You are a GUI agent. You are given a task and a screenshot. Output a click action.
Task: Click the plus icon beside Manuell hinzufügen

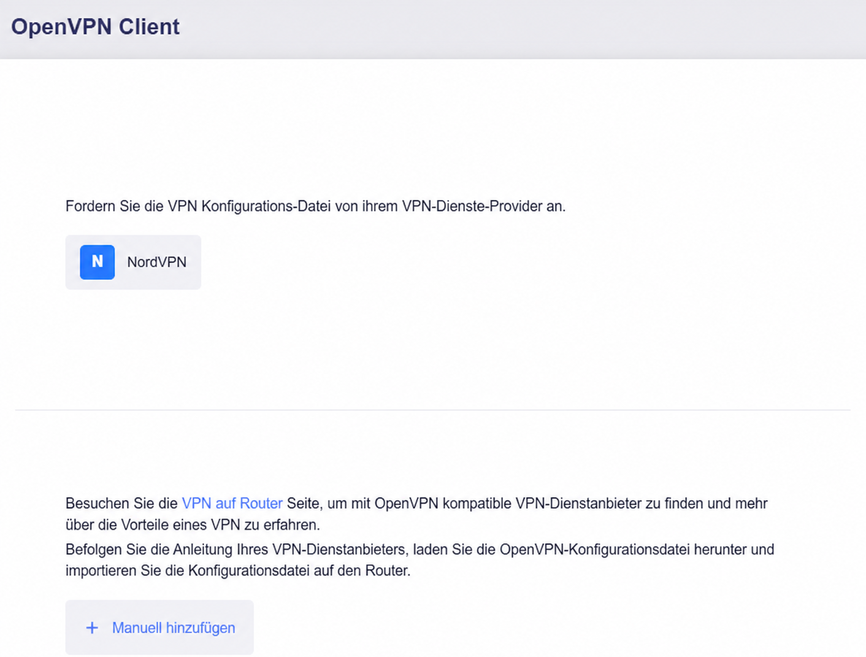[92, 628]
